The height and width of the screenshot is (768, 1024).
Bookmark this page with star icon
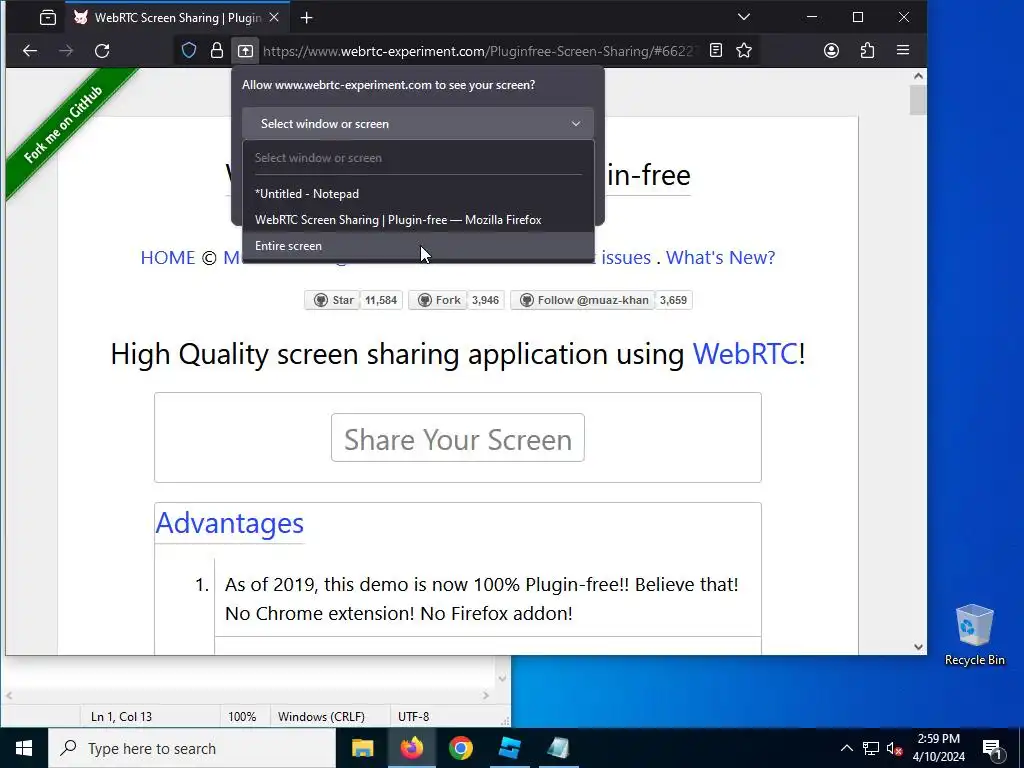tap(744, 50)
